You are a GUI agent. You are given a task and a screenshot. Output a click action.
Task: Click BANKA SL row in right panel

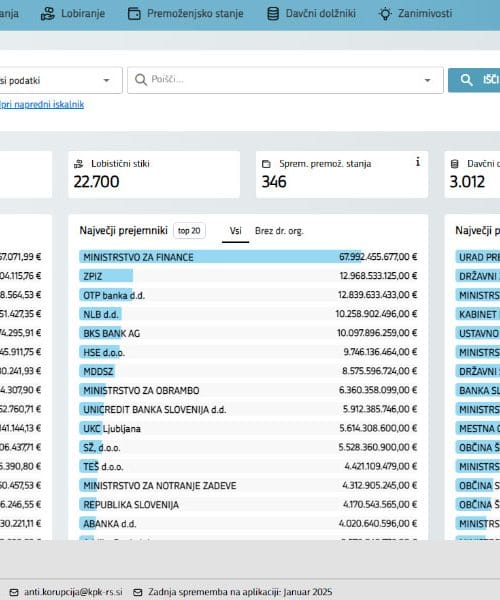[x=478, y=390]
